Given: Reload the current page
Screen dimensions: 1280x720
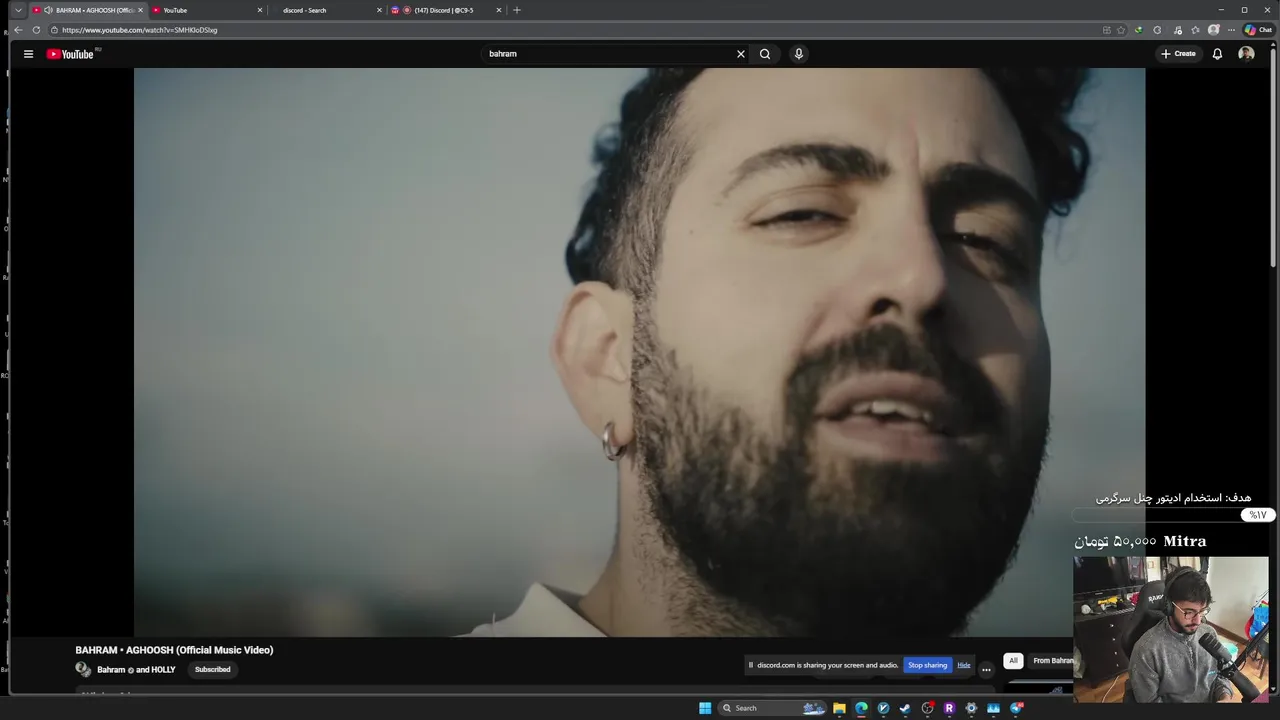Looking at the screenshot, I should click(36, 30).
